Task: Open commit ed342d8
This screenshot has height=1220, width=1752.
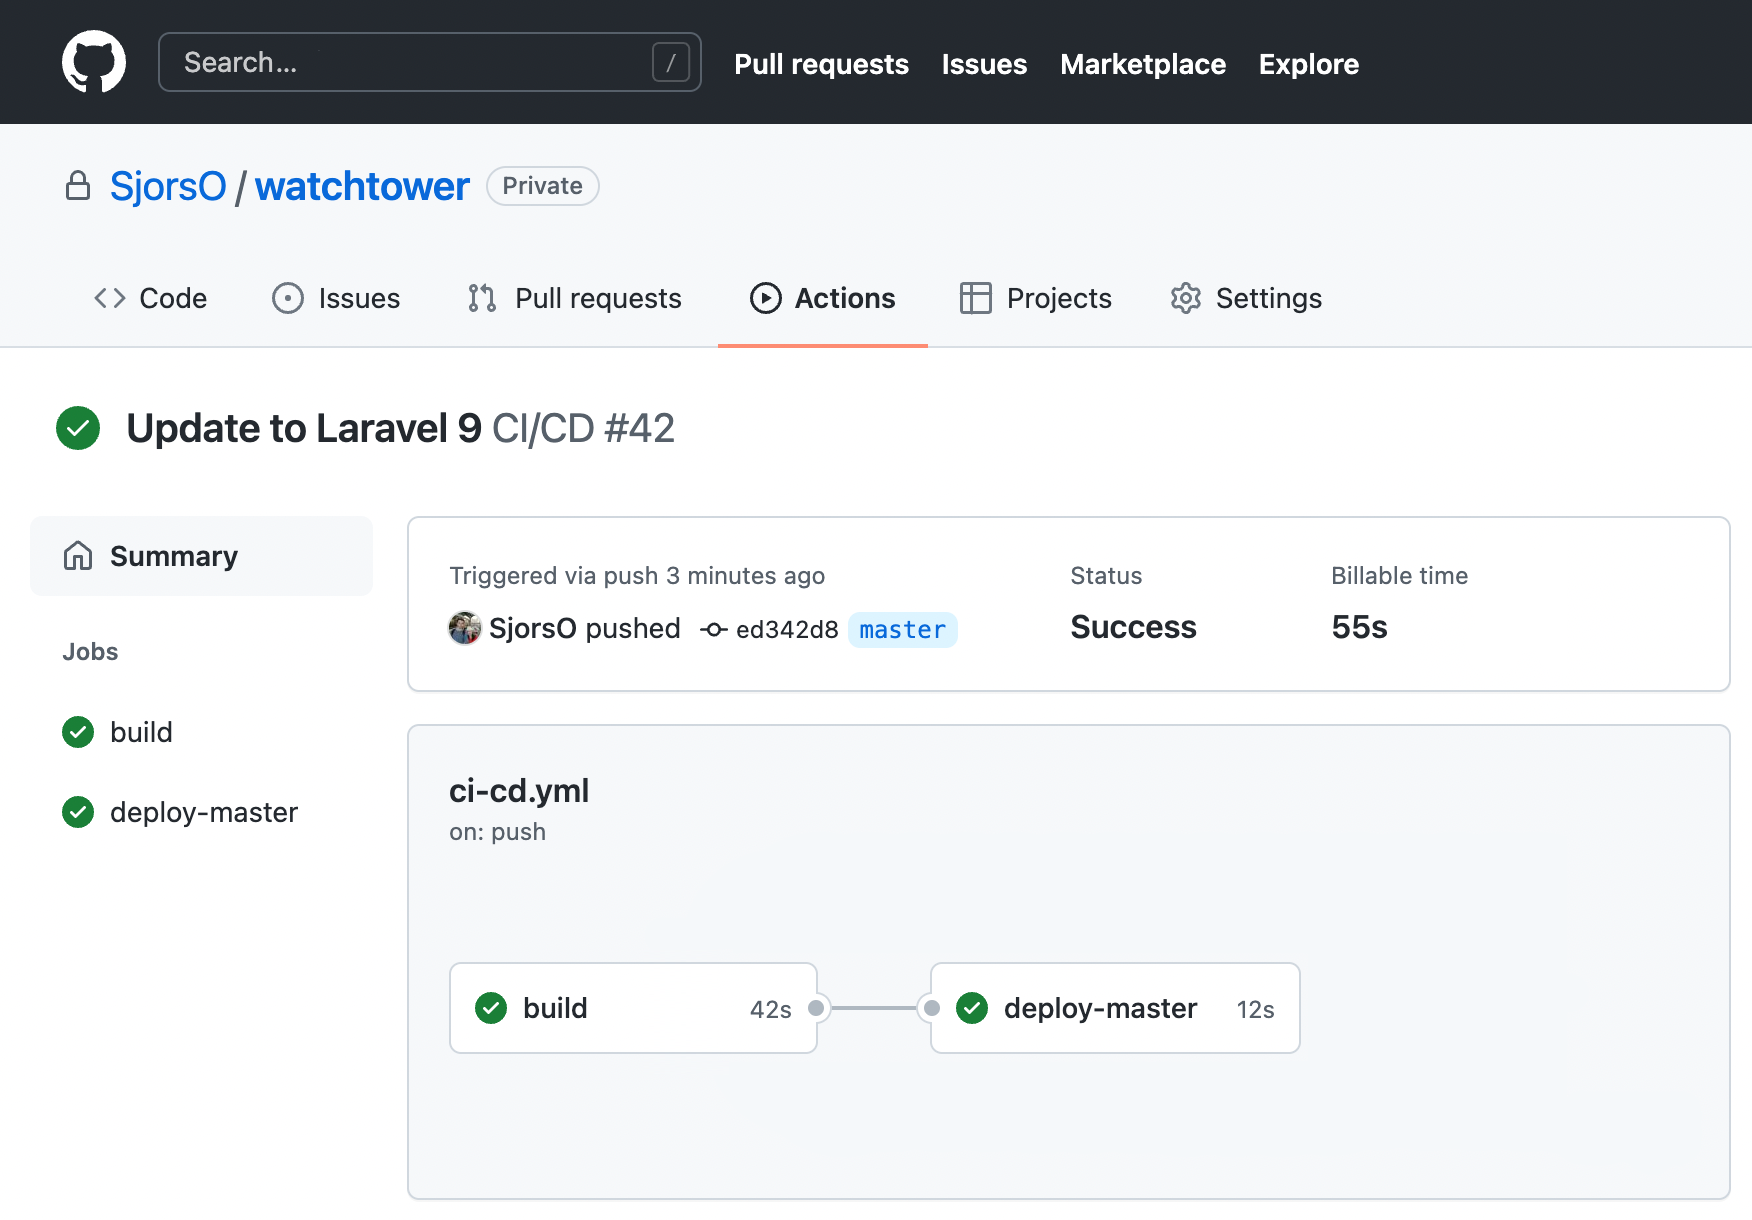Action: 787,630
